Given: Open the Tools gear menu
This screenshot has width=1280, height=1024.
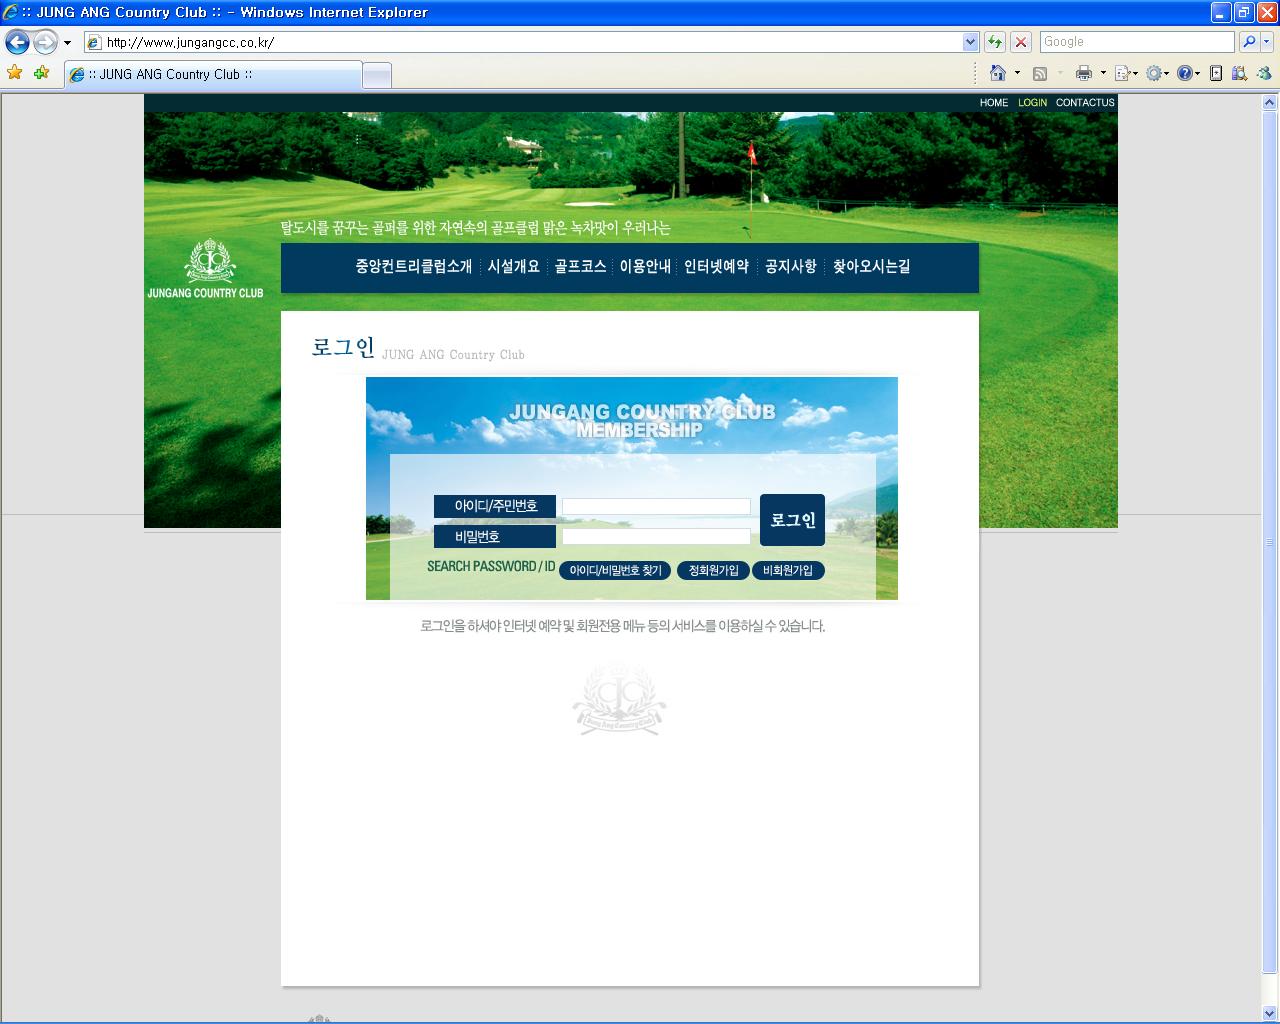Looking at the screenshot, I should [x=1158, y=73].
